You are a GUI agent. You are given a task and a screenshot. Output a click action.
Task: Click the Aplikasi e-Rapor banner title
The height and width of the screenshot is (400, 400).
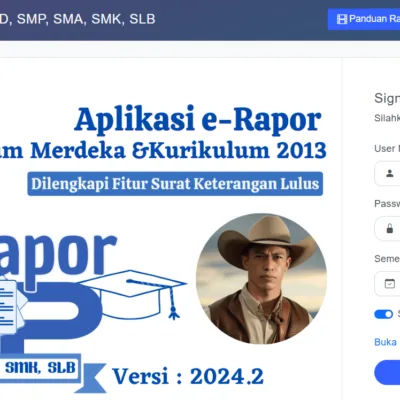197,119
